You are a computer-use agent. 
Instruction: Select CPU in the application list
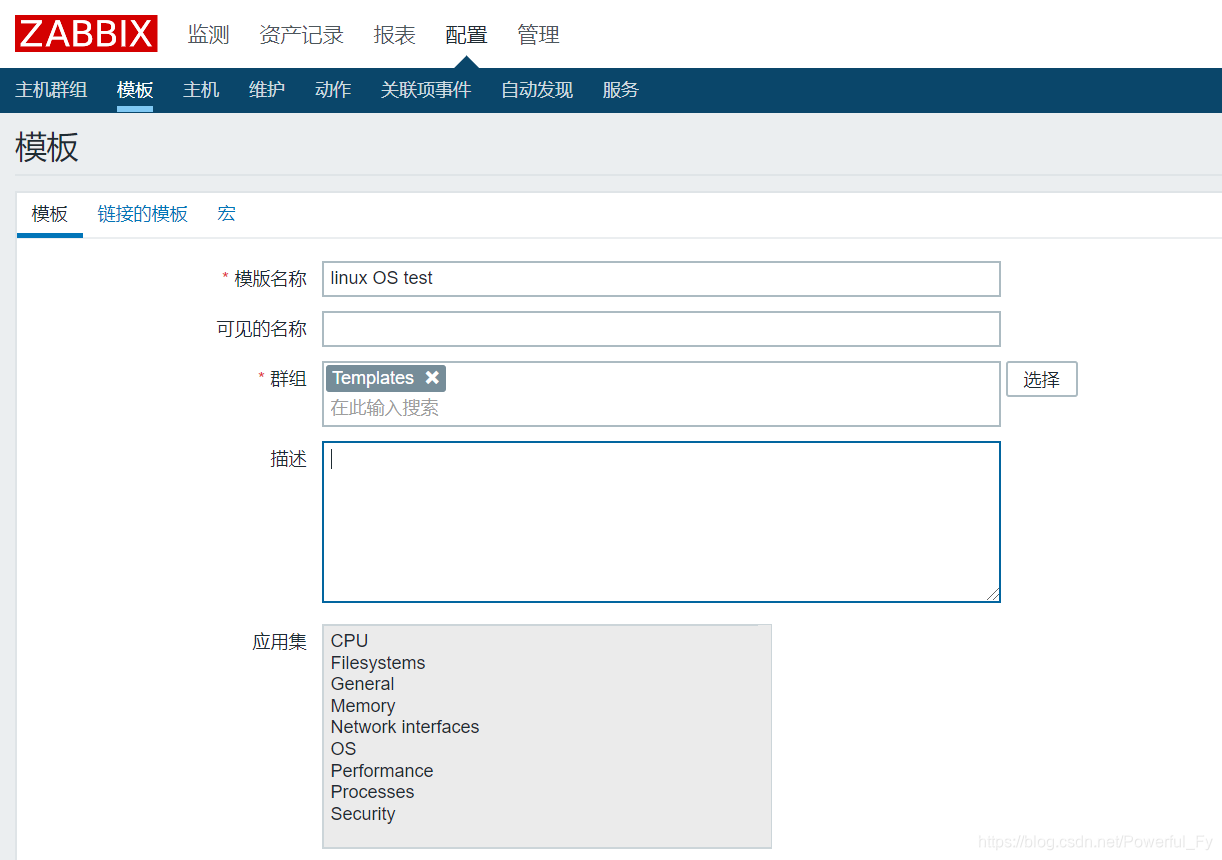349,641
